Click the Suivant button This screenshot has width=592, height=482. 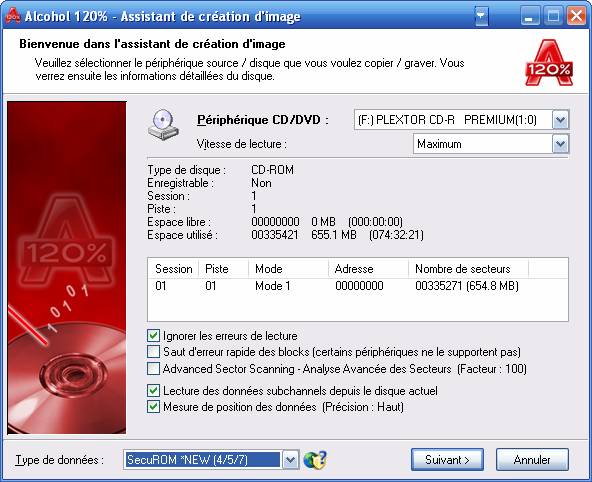(447, 459)
